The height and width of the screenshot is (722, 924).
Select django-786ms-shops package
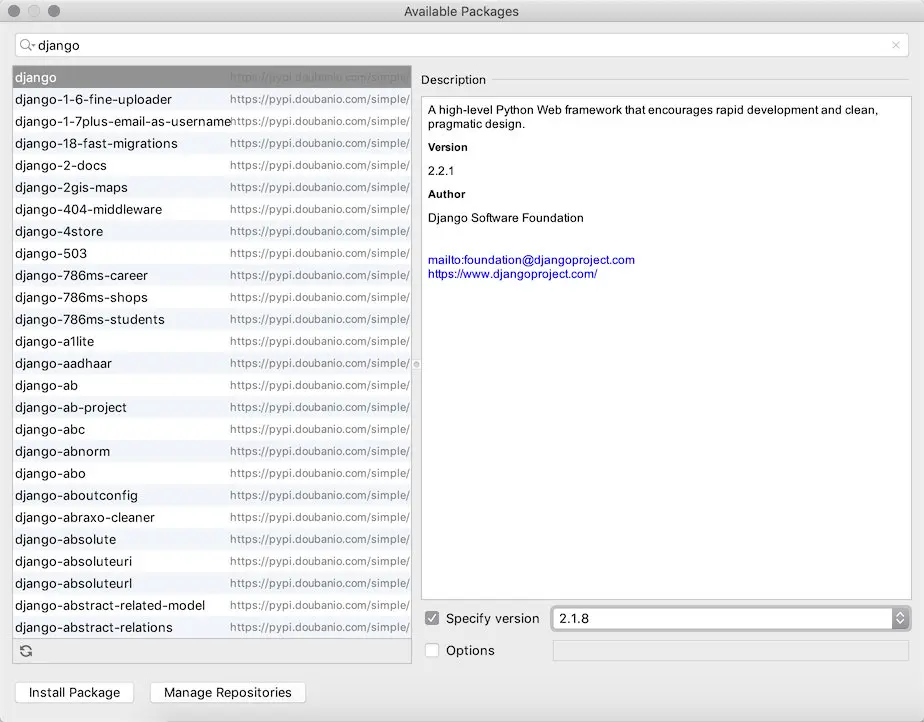click(x=212, y=298)
